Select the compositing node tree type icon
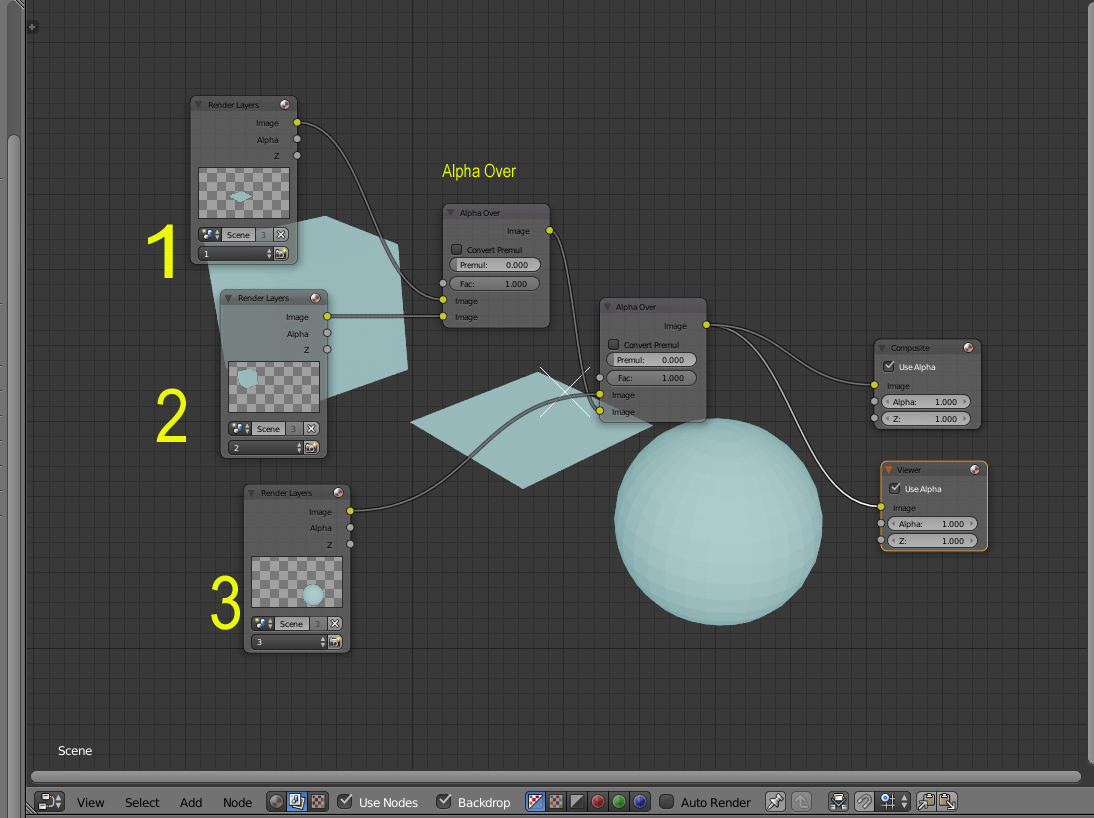 click(297, 801)
